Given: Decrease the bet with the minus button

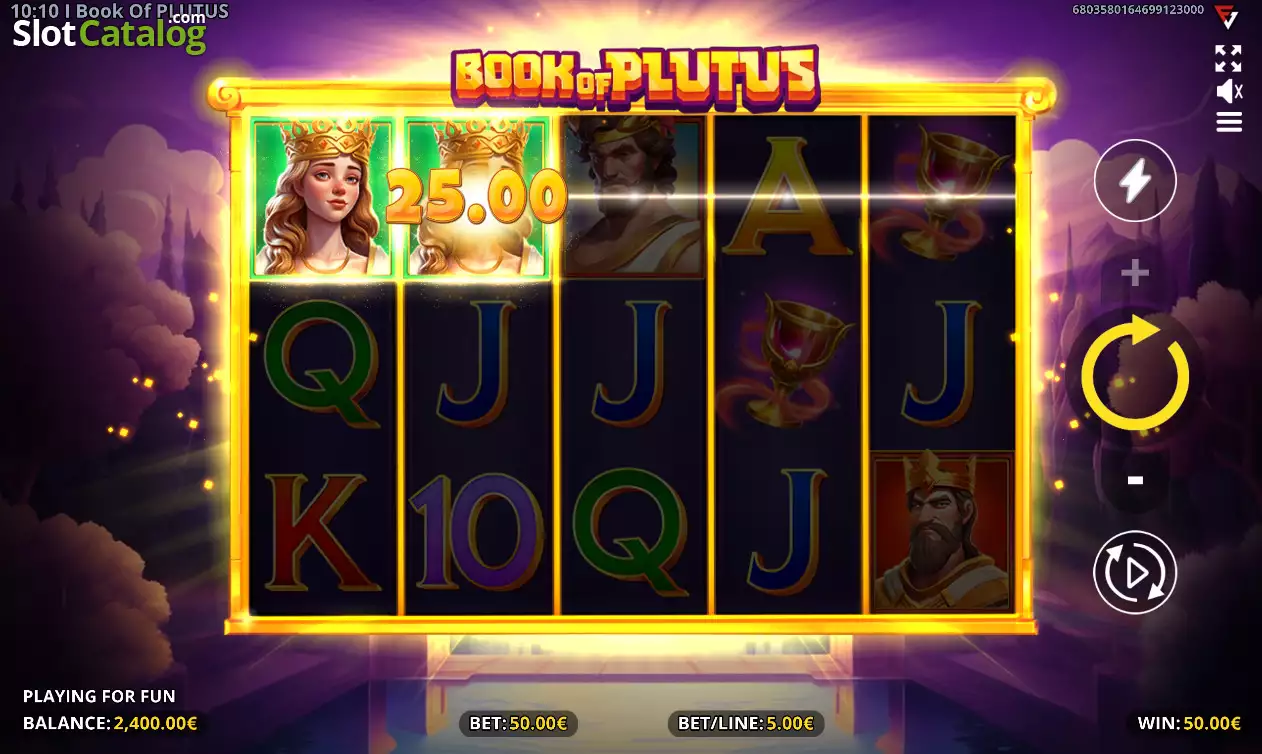Looking at the screenshot, I should (x=1135, y=481).
